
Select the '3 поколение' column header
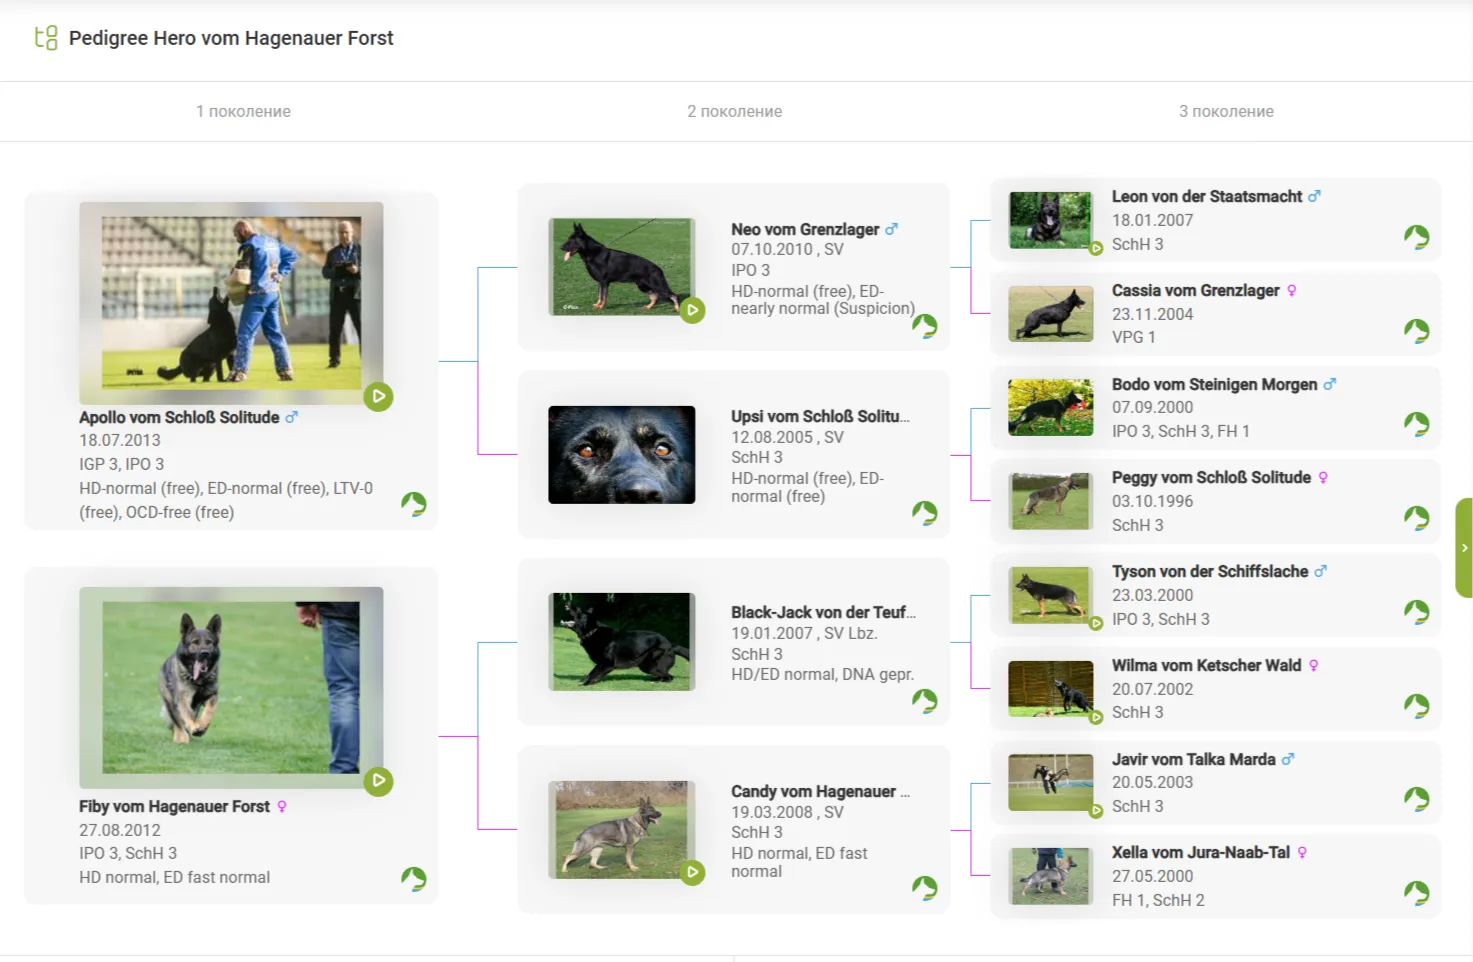pyautogui.click(x=1226, y=111)
